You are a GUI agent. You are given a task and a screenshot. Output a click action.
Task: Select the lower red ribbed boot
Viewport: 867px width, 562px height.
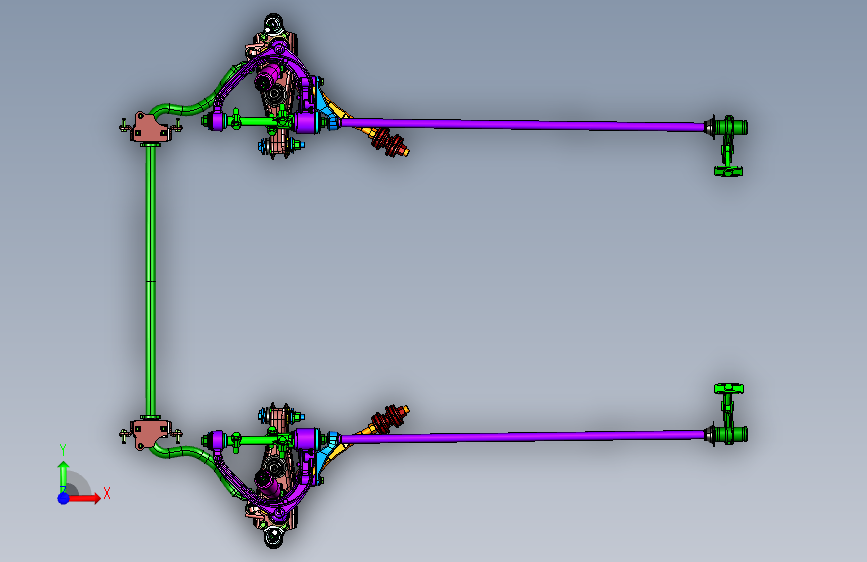[x=388, y=420]
